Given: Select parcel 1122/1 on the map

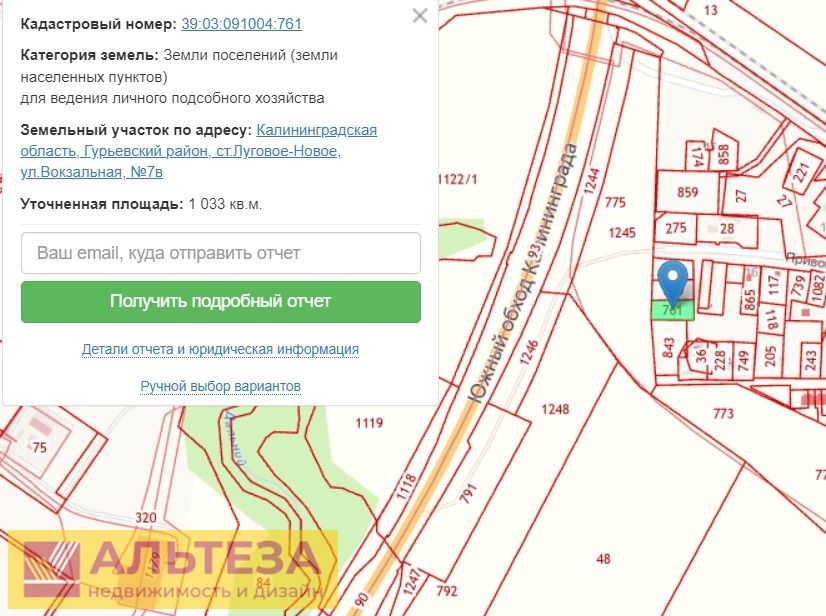Looking at the screenshot, I should coord(457,179).
